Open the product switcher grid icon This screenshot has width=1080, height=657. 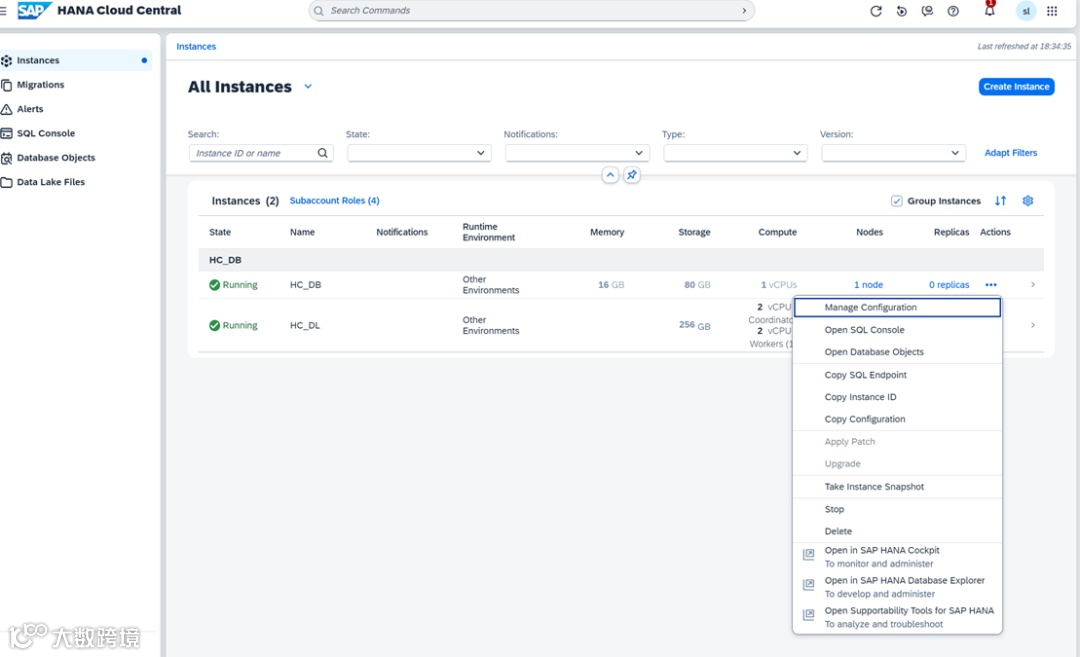pyautogui.click(x=1052, y=11)
